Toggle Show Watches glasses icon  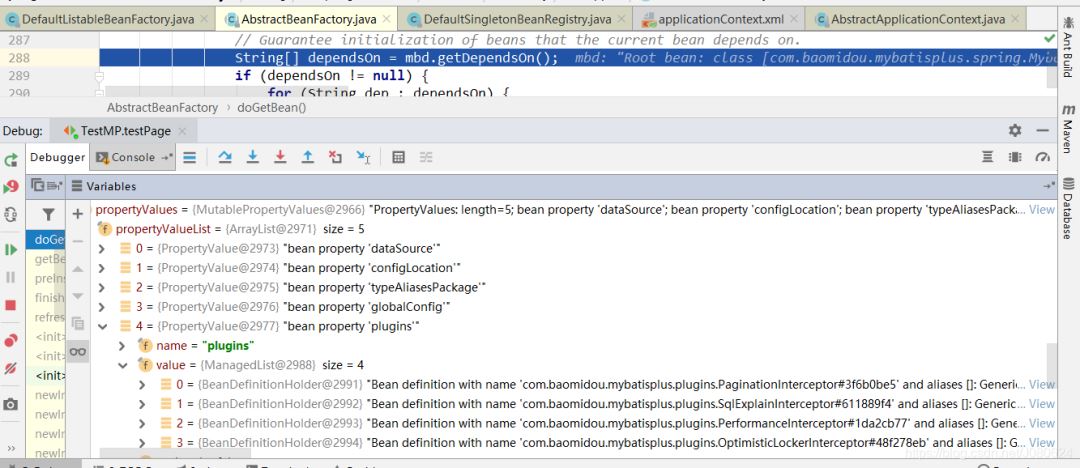78,352
